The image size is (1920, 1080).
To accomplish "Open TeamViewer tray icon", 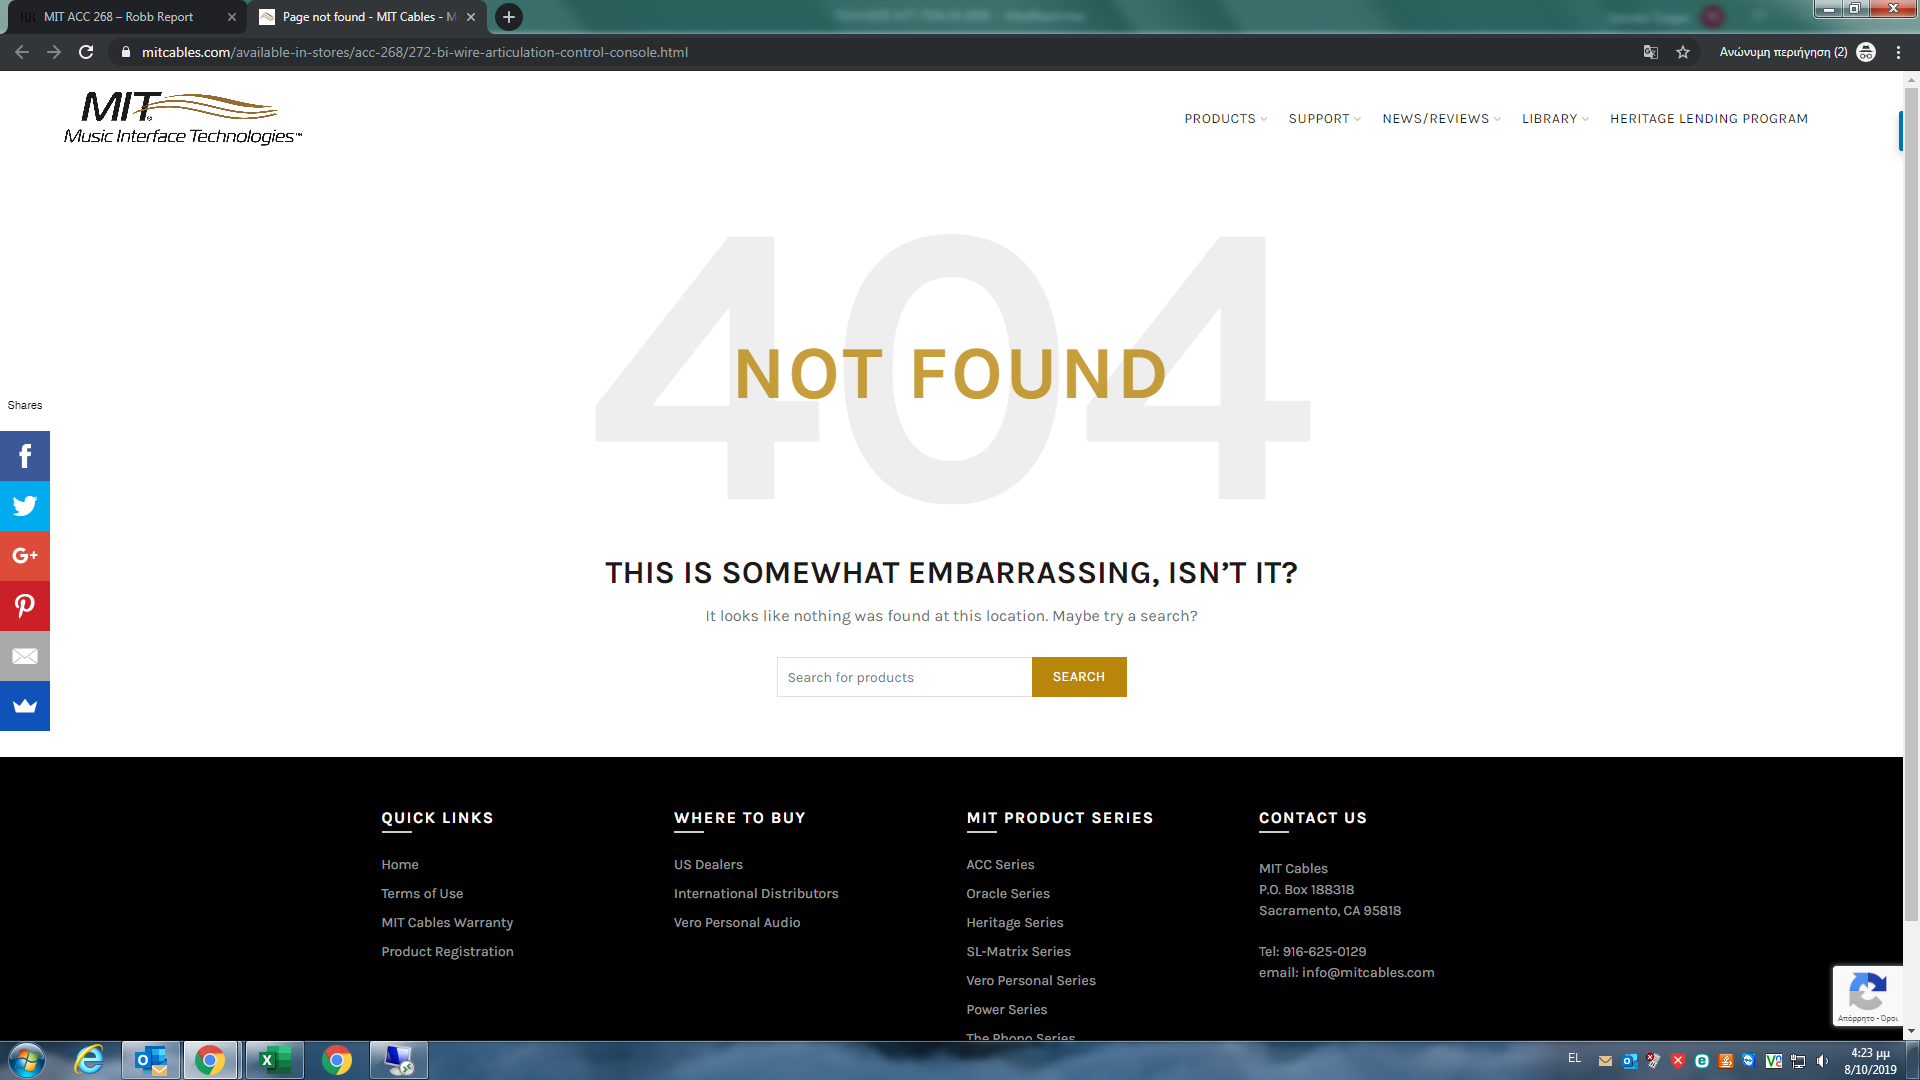I will (x=1749, y=1061).
